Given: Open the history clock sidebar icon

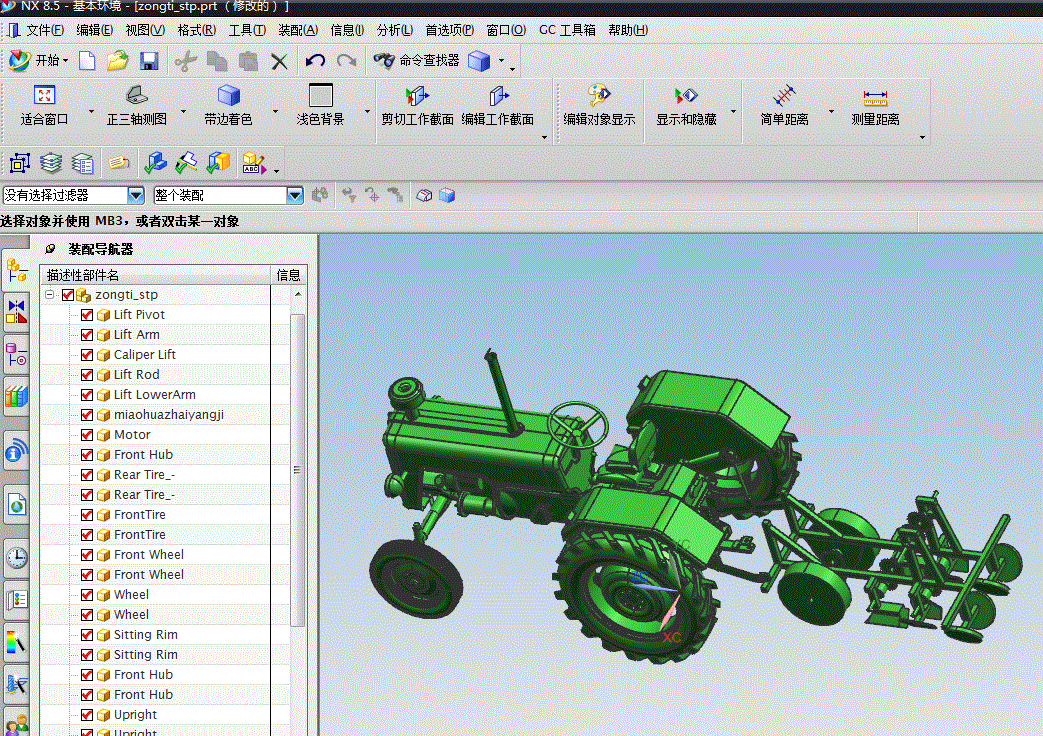Looking at the screenshot, I should [x=16, y=558].
